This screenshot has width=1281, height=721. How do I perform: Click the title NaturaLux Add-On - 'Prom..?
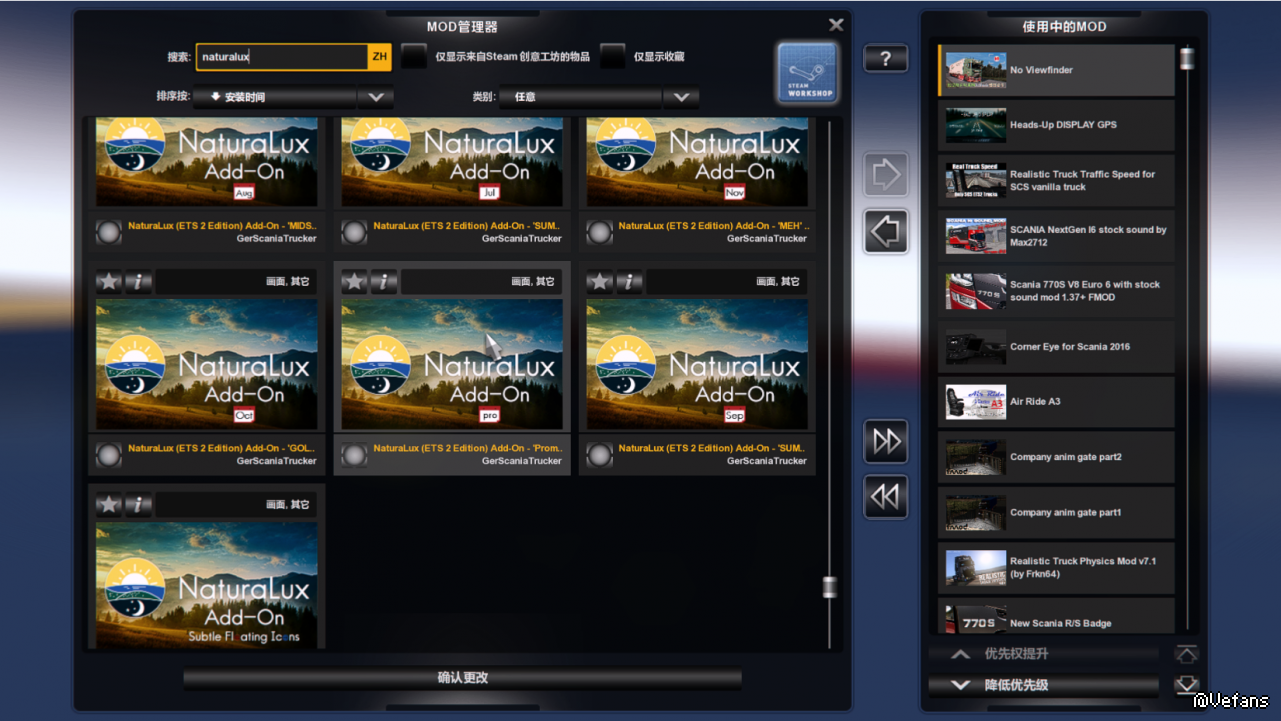468,448
